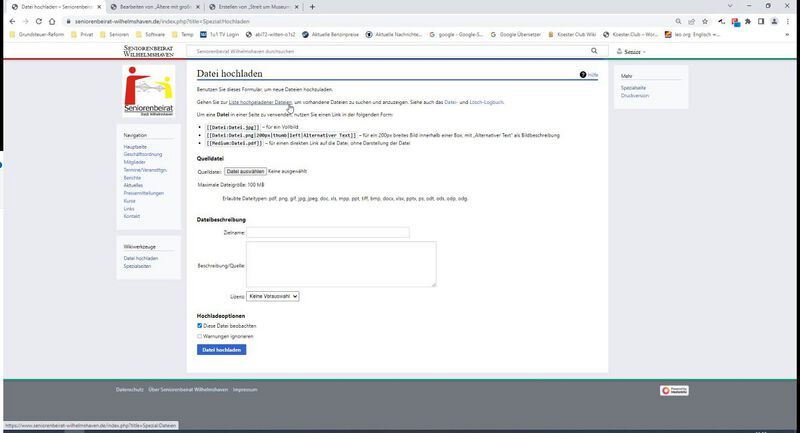Click the browser back arrow

(11, 21)
